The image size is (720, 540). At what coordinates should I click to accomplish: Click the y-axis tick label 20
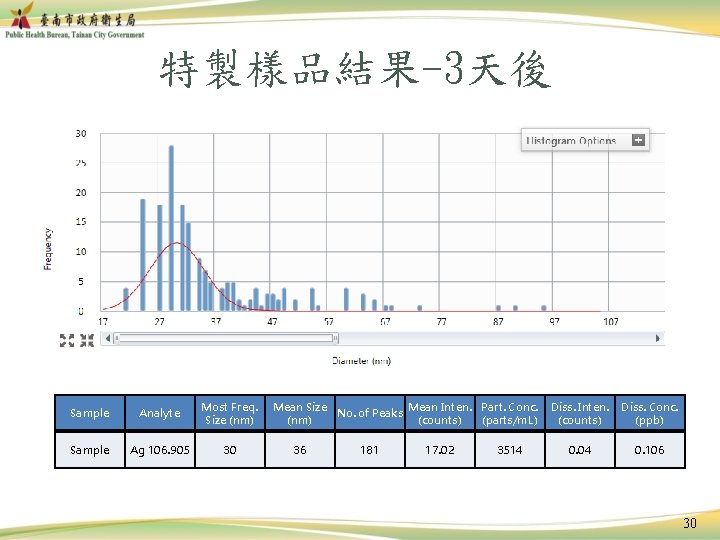tap(81, 192)
